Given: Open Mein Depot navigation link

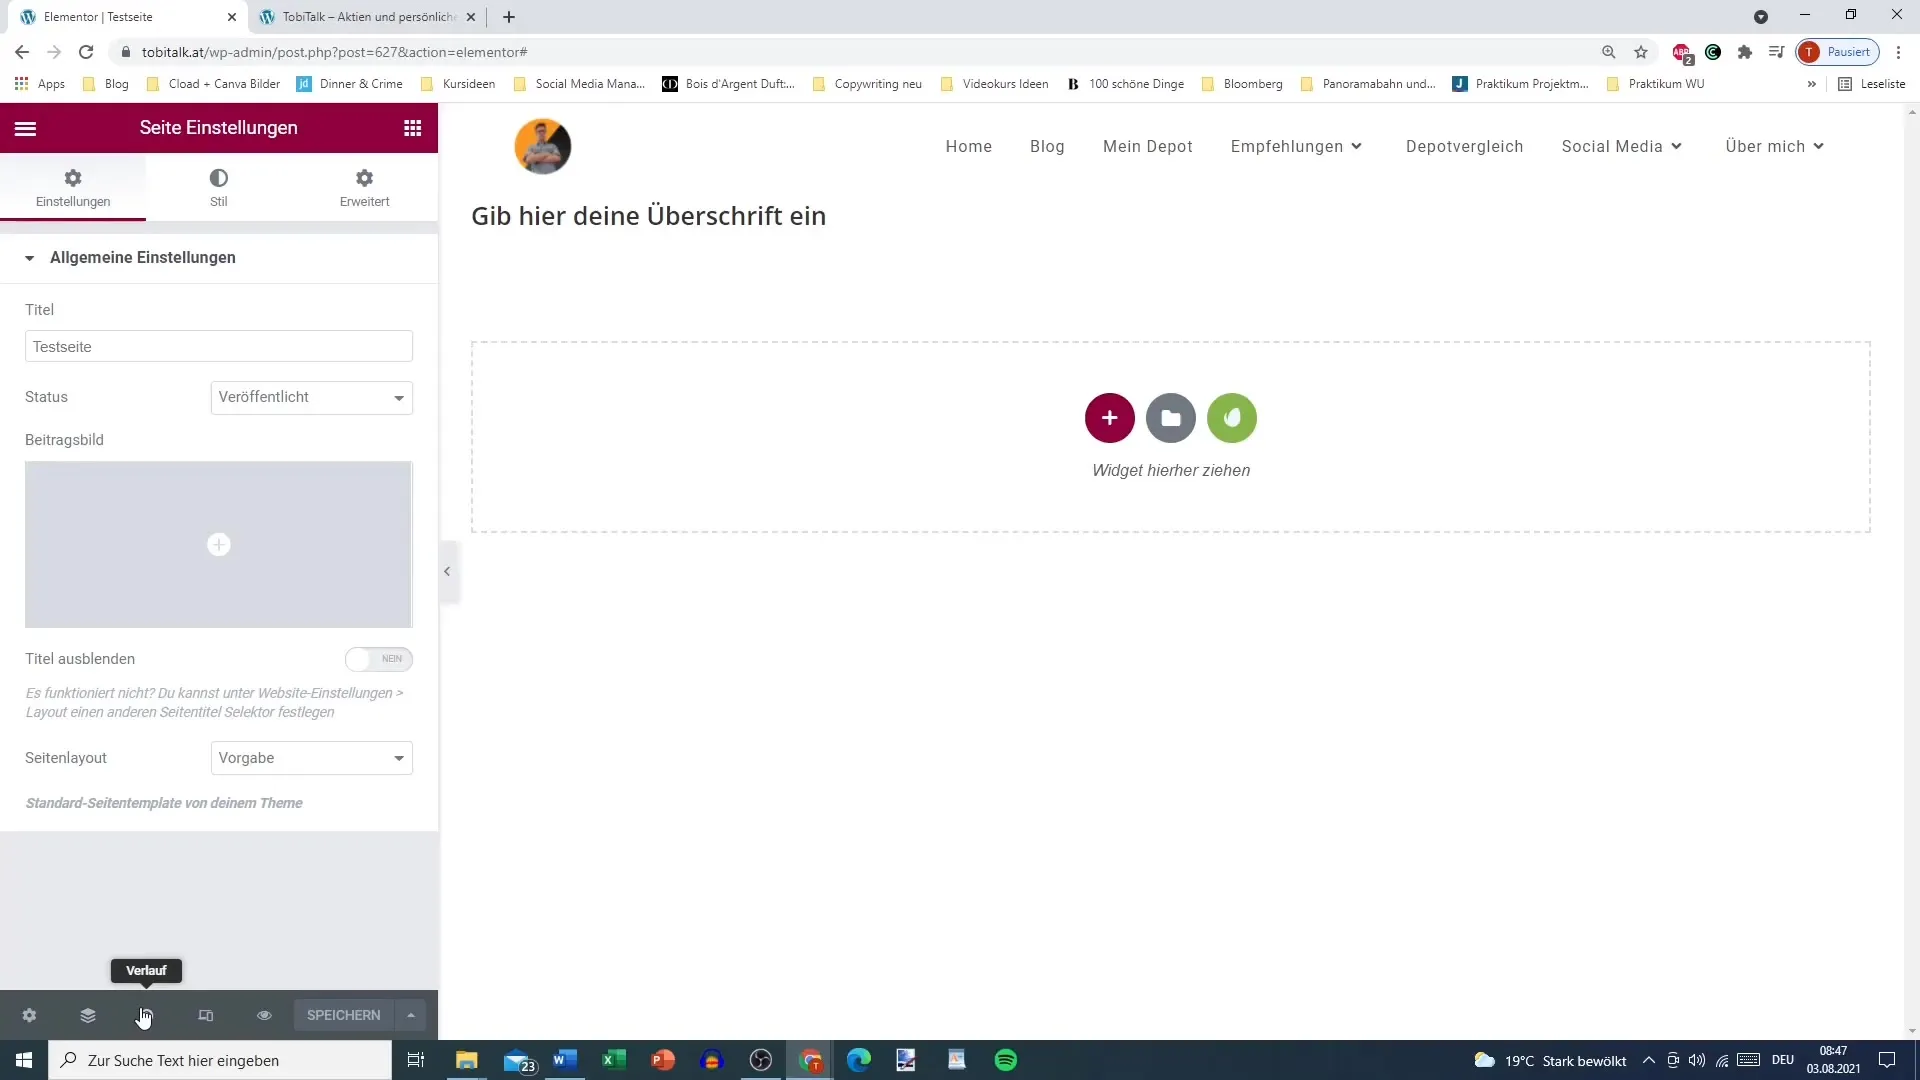Looking at the screenshot, I should pyautogui.click(x=1148, y=146).
